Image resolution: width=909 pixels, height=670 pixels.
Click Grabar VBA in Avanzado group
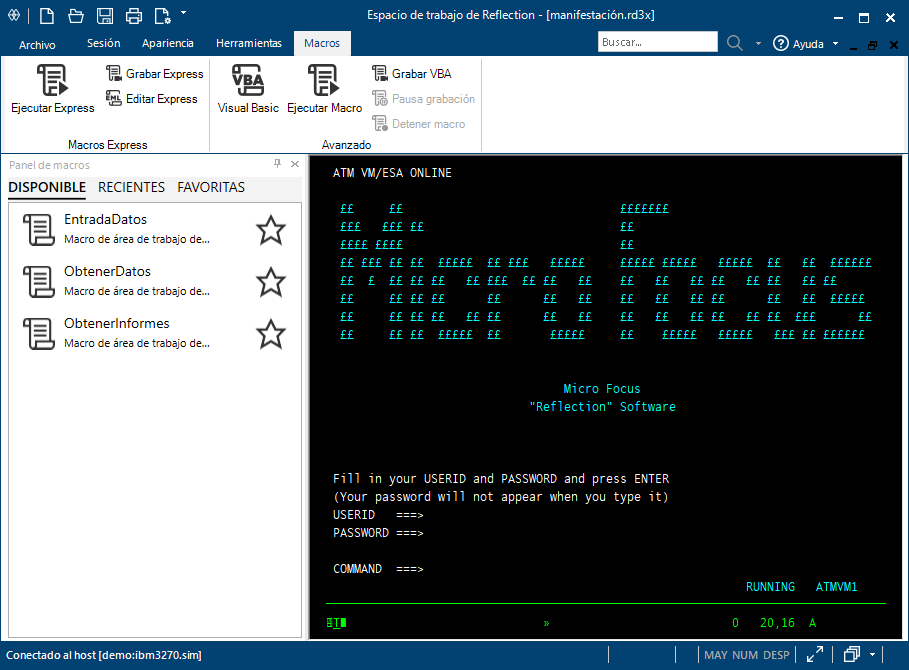click(411, 74)
